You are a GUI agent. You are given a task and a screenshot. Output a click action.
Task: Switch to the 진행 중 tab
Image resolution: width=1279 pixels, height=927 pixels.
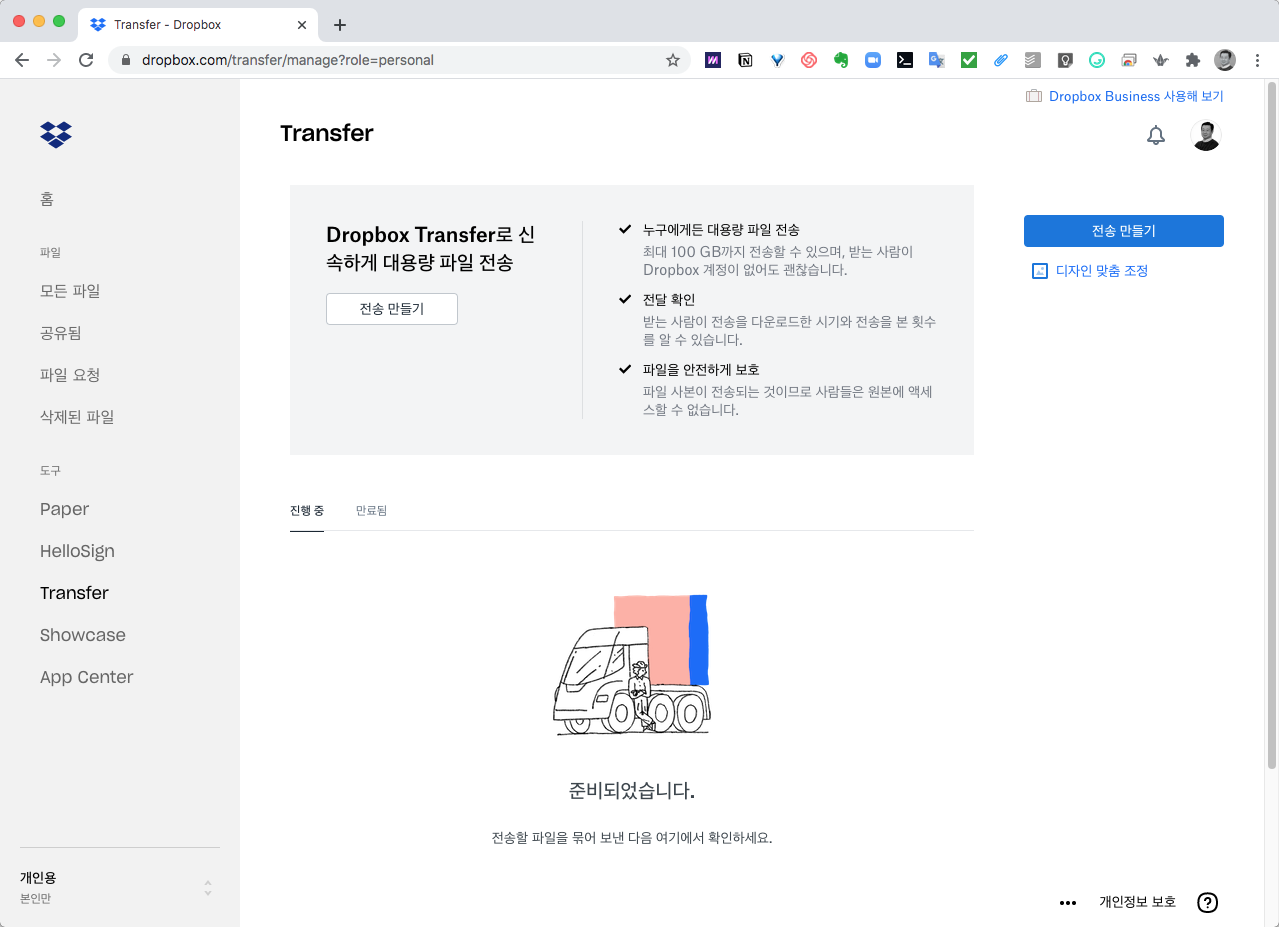click(307, 510)
